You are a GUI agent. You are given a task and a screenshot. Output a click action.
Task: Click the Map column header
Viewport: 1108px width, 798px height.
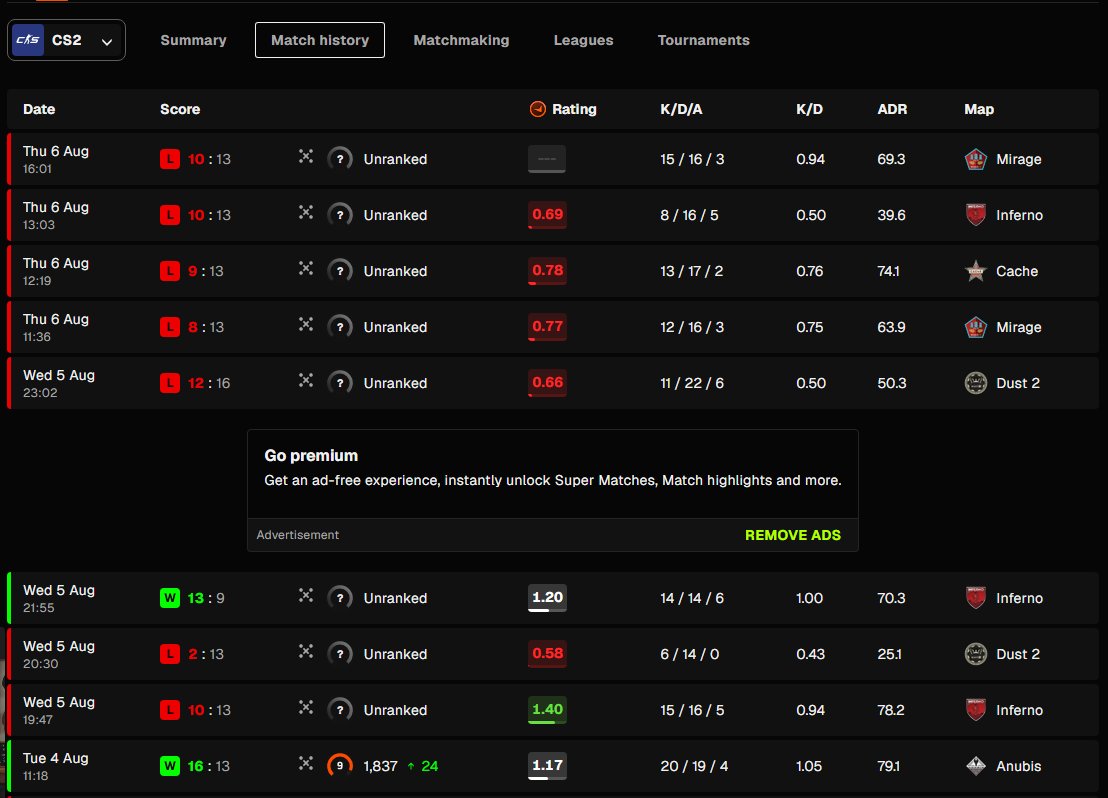979,109
